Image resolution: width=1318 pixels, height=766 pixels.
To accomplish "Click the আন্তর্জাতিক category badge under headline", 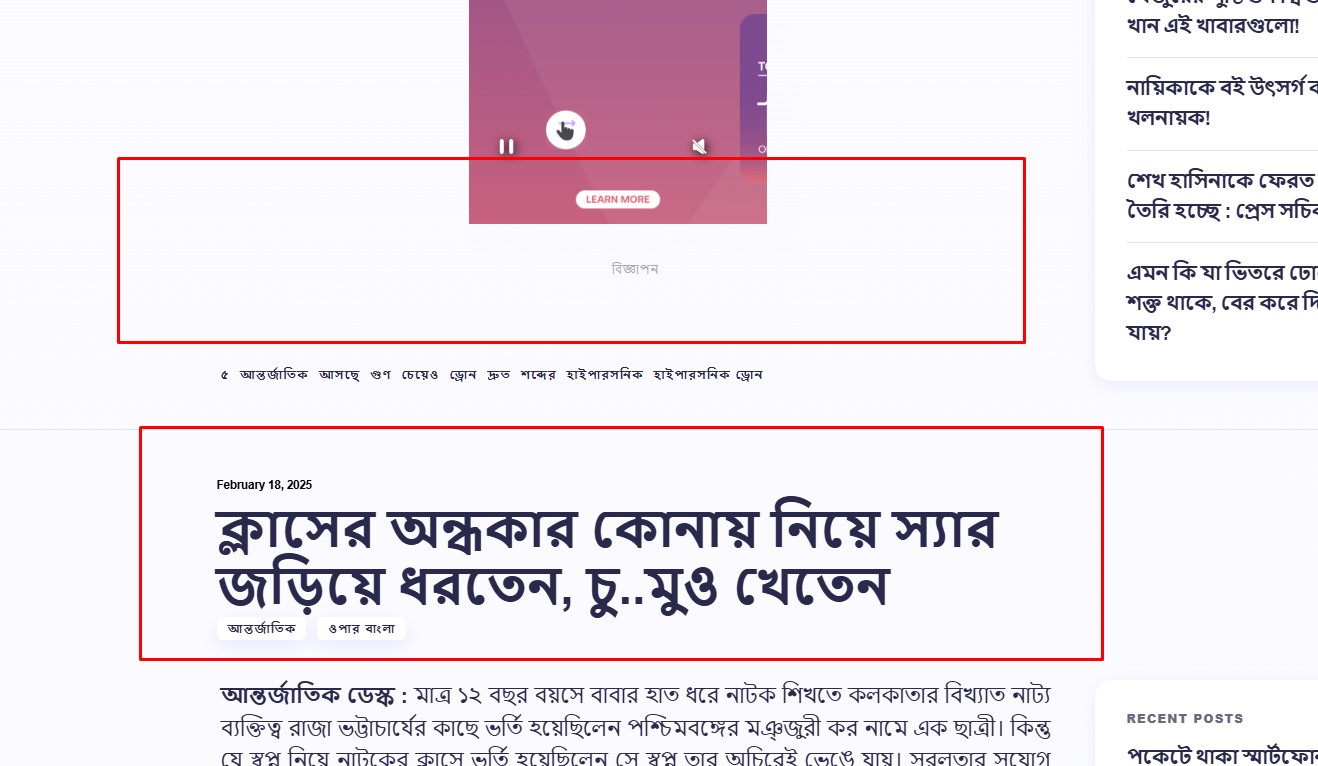I will pos(262,629).
